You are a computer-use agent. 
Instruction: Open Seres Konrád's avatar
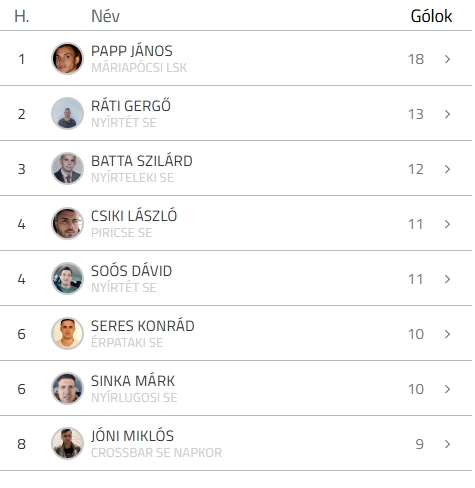coord(67,333)
